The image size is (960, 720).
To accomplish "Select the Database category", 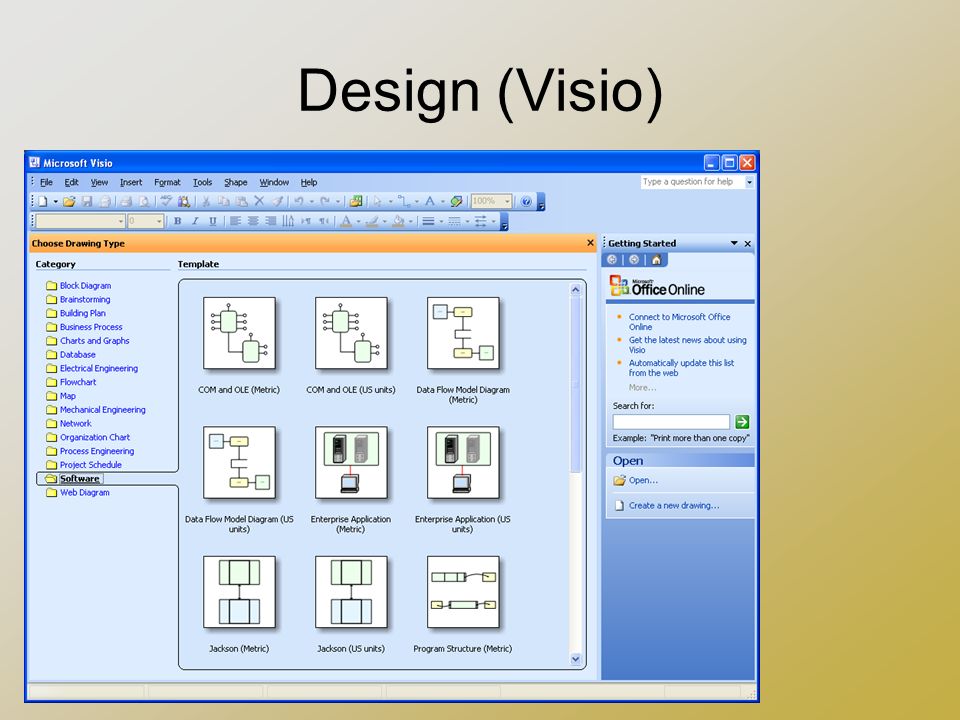I will (77, 354).
